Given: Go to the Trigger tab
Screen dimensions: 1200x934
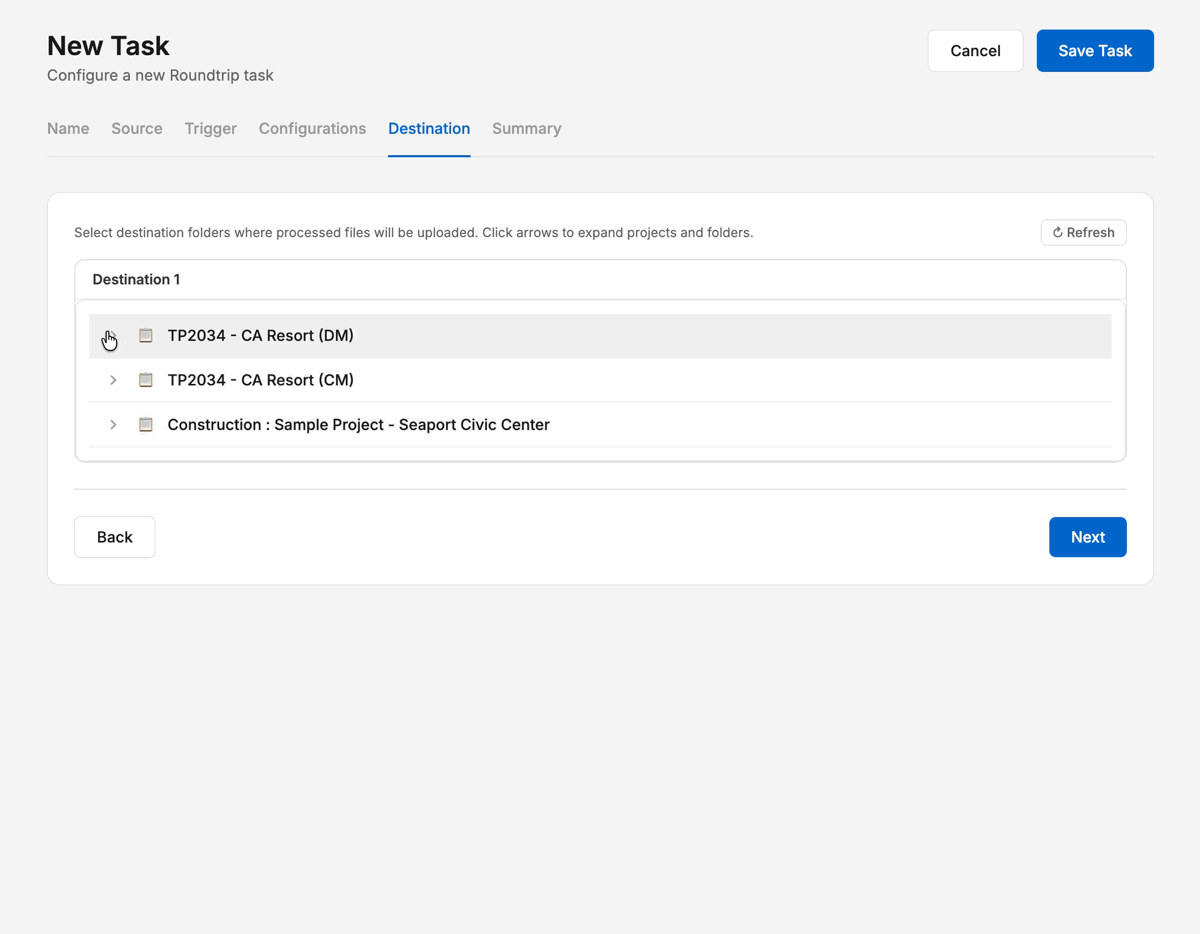Looking at the screenshot, I should 210,129.
